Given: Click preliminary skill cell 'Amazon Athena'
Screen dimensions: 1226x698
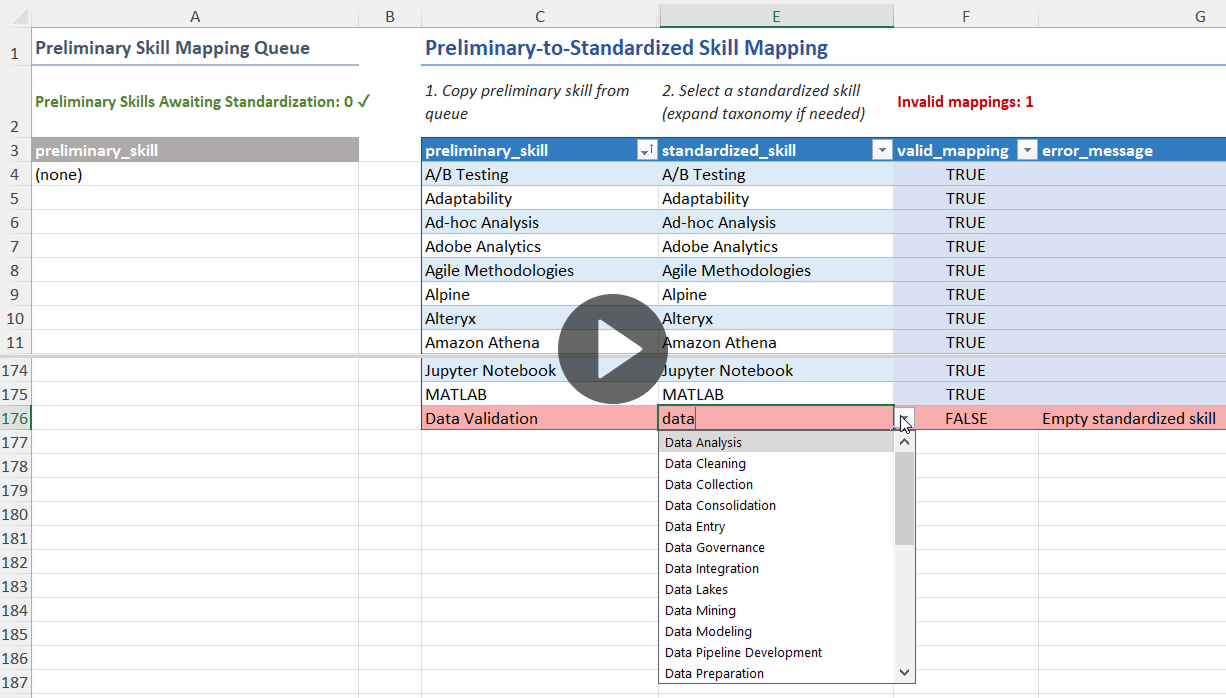Looking at the screenshot, I should (x=540, y=342).
